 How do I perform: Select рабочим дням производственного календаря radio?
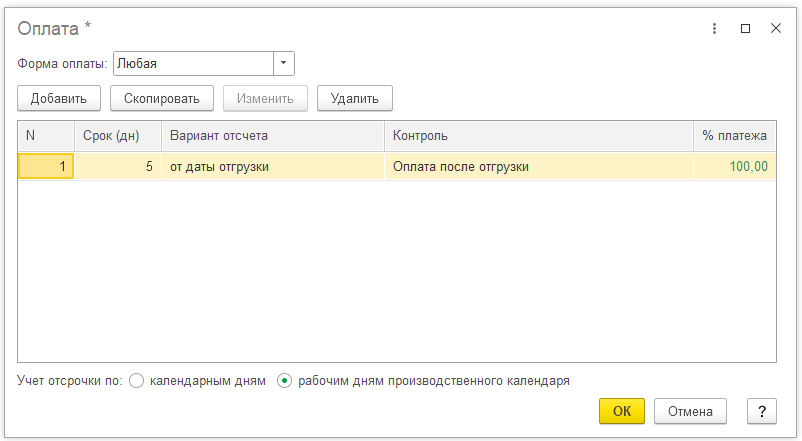tap(284, 381)
